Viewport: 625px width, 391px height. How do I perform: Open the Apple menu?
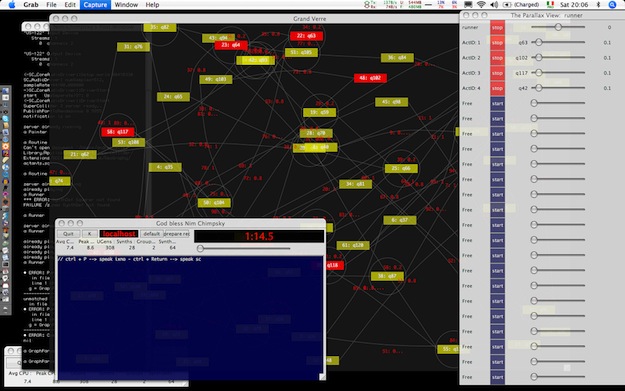point(12,4)
